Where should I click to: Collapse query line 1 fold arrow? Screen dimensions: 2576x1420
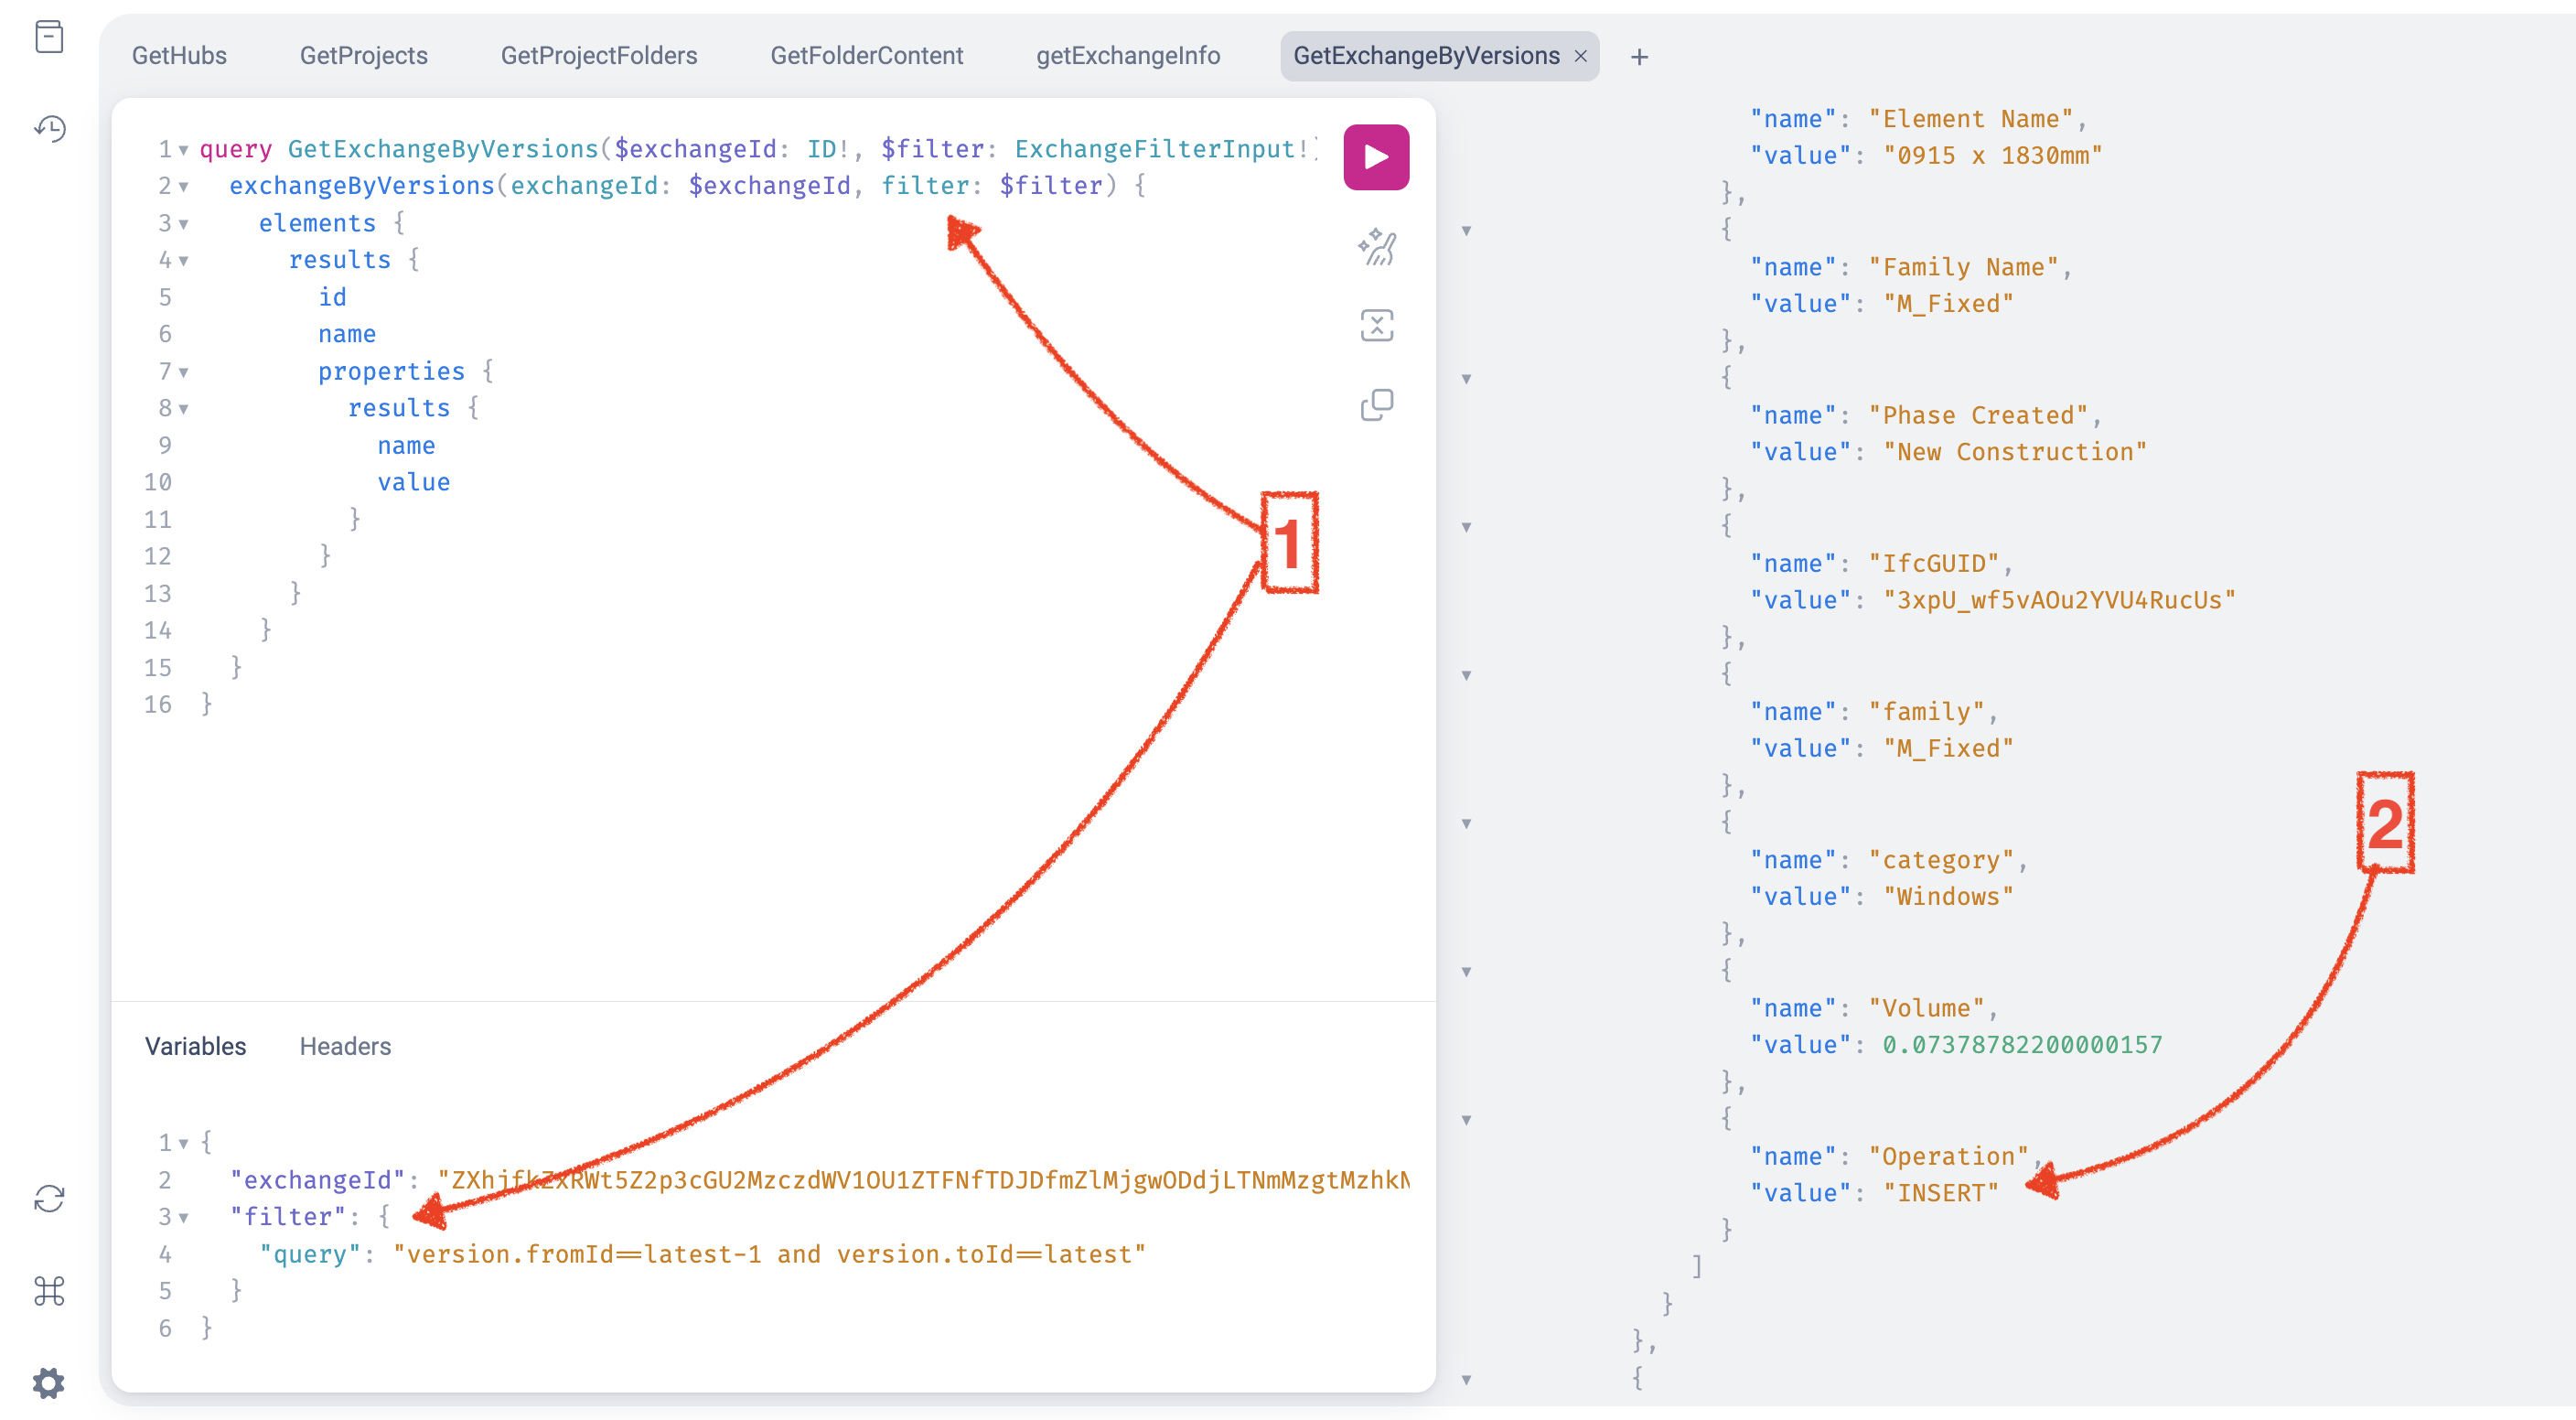coord(184,150)
